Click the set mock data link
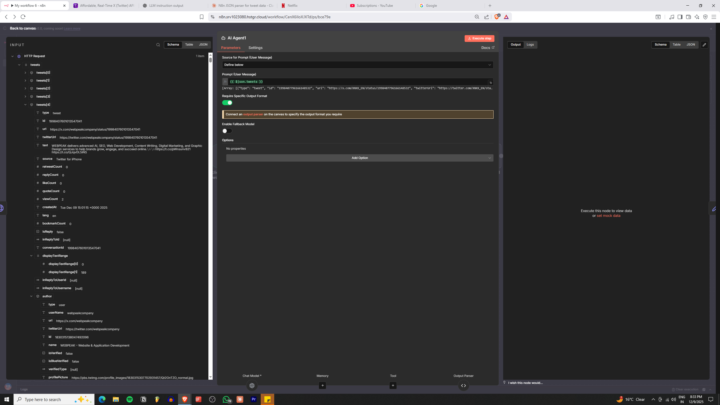 click(x=608, y=215)
